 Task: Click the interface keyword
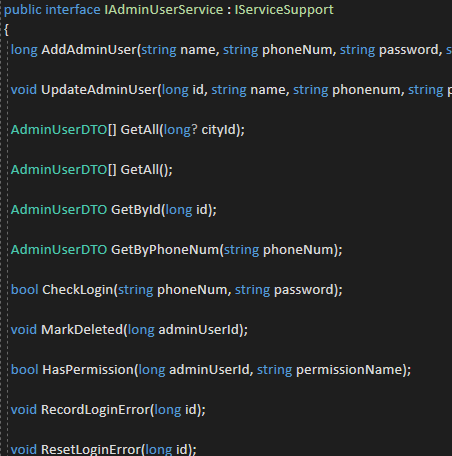[73, 10]
